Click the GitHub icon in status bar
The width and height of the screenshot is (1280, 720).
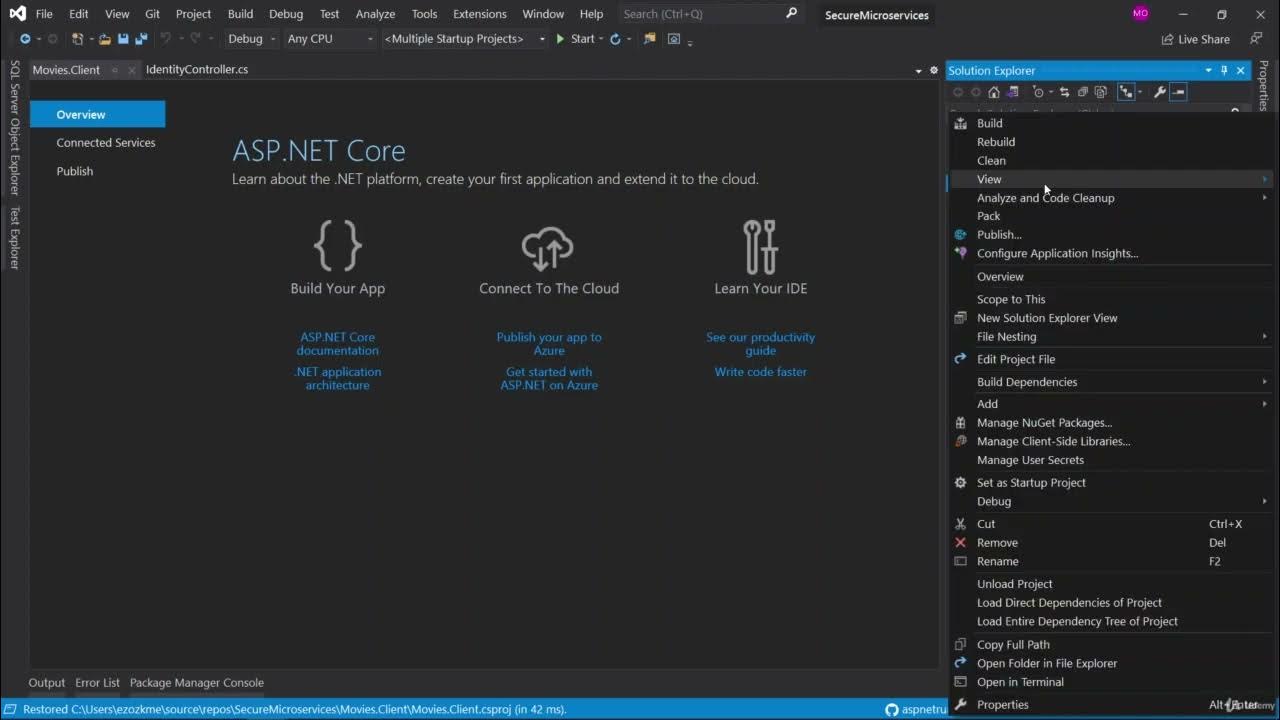click(x=892, y=709)
